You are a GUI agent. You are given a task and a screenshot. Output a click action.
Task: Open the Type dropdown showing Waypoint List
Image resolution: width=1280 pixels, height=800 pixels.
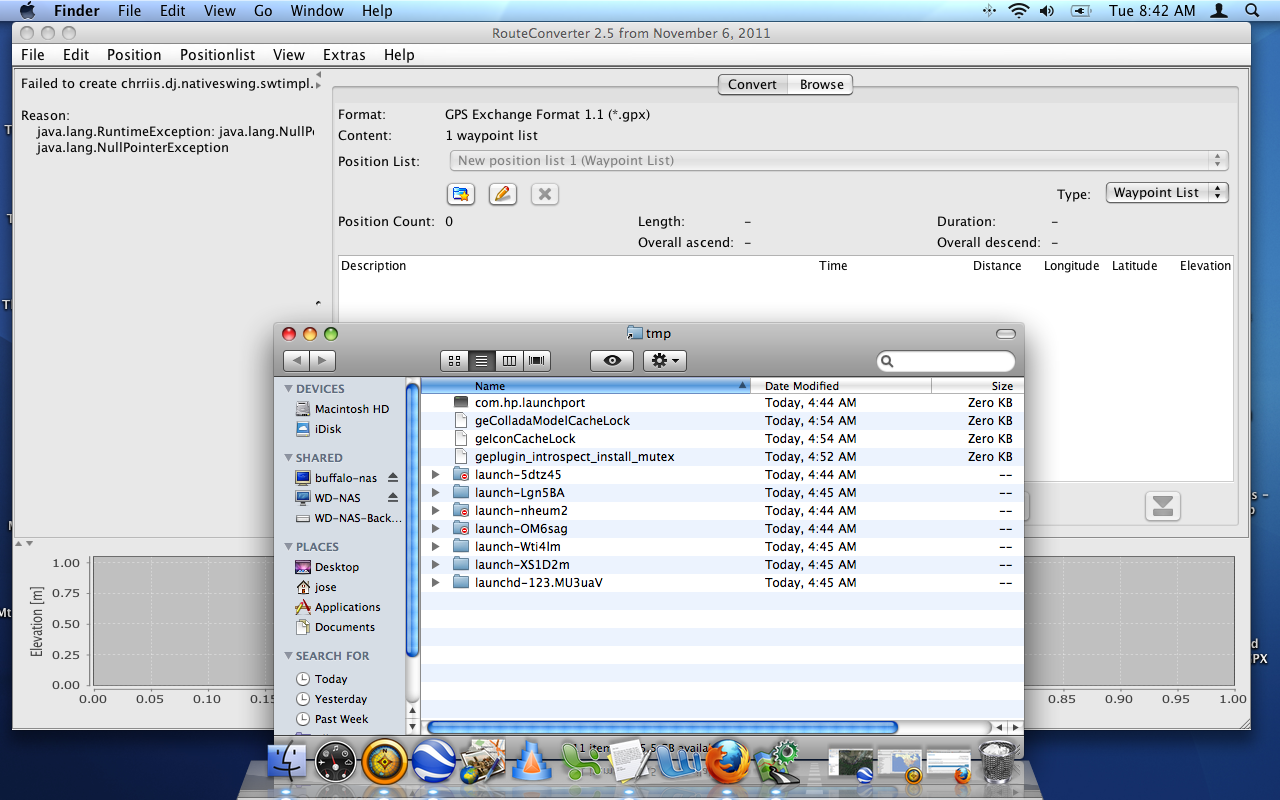[1166, 193]
